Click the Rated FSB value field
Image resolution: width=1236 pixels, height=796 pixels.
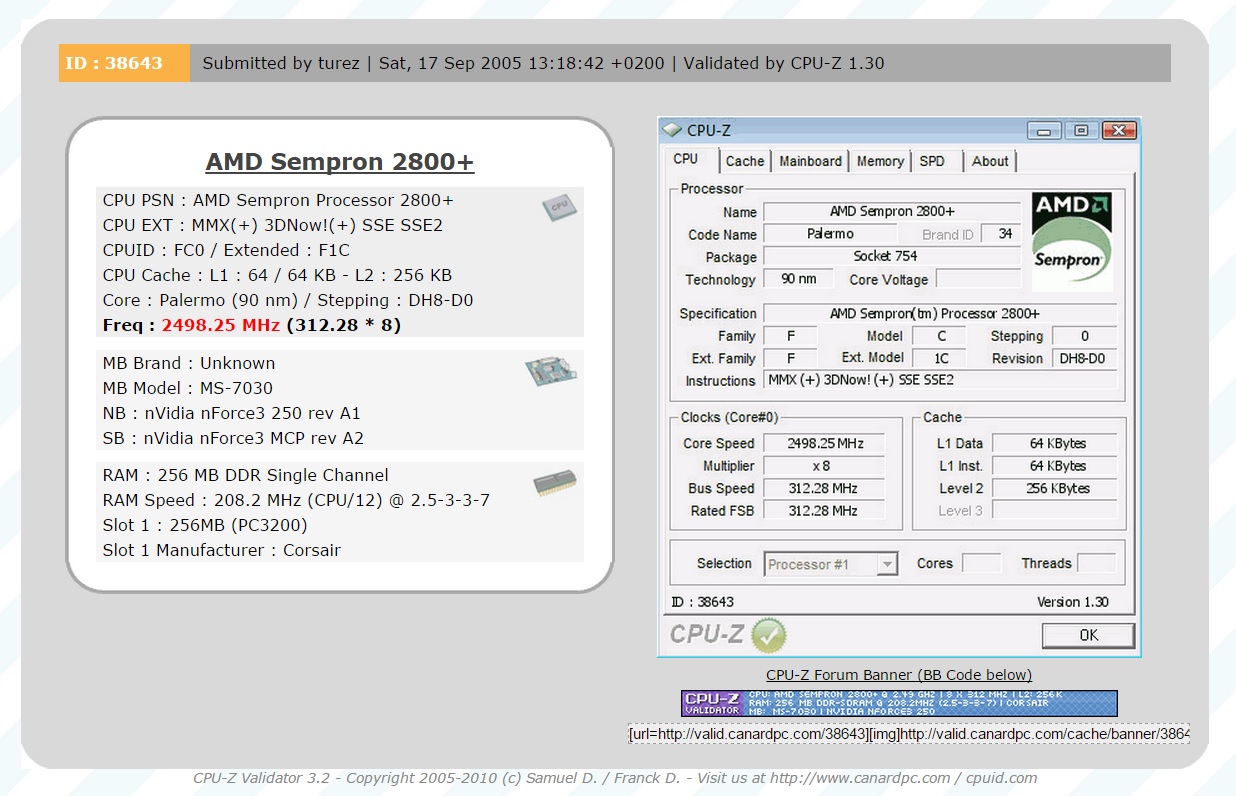[x=824, y=510]
